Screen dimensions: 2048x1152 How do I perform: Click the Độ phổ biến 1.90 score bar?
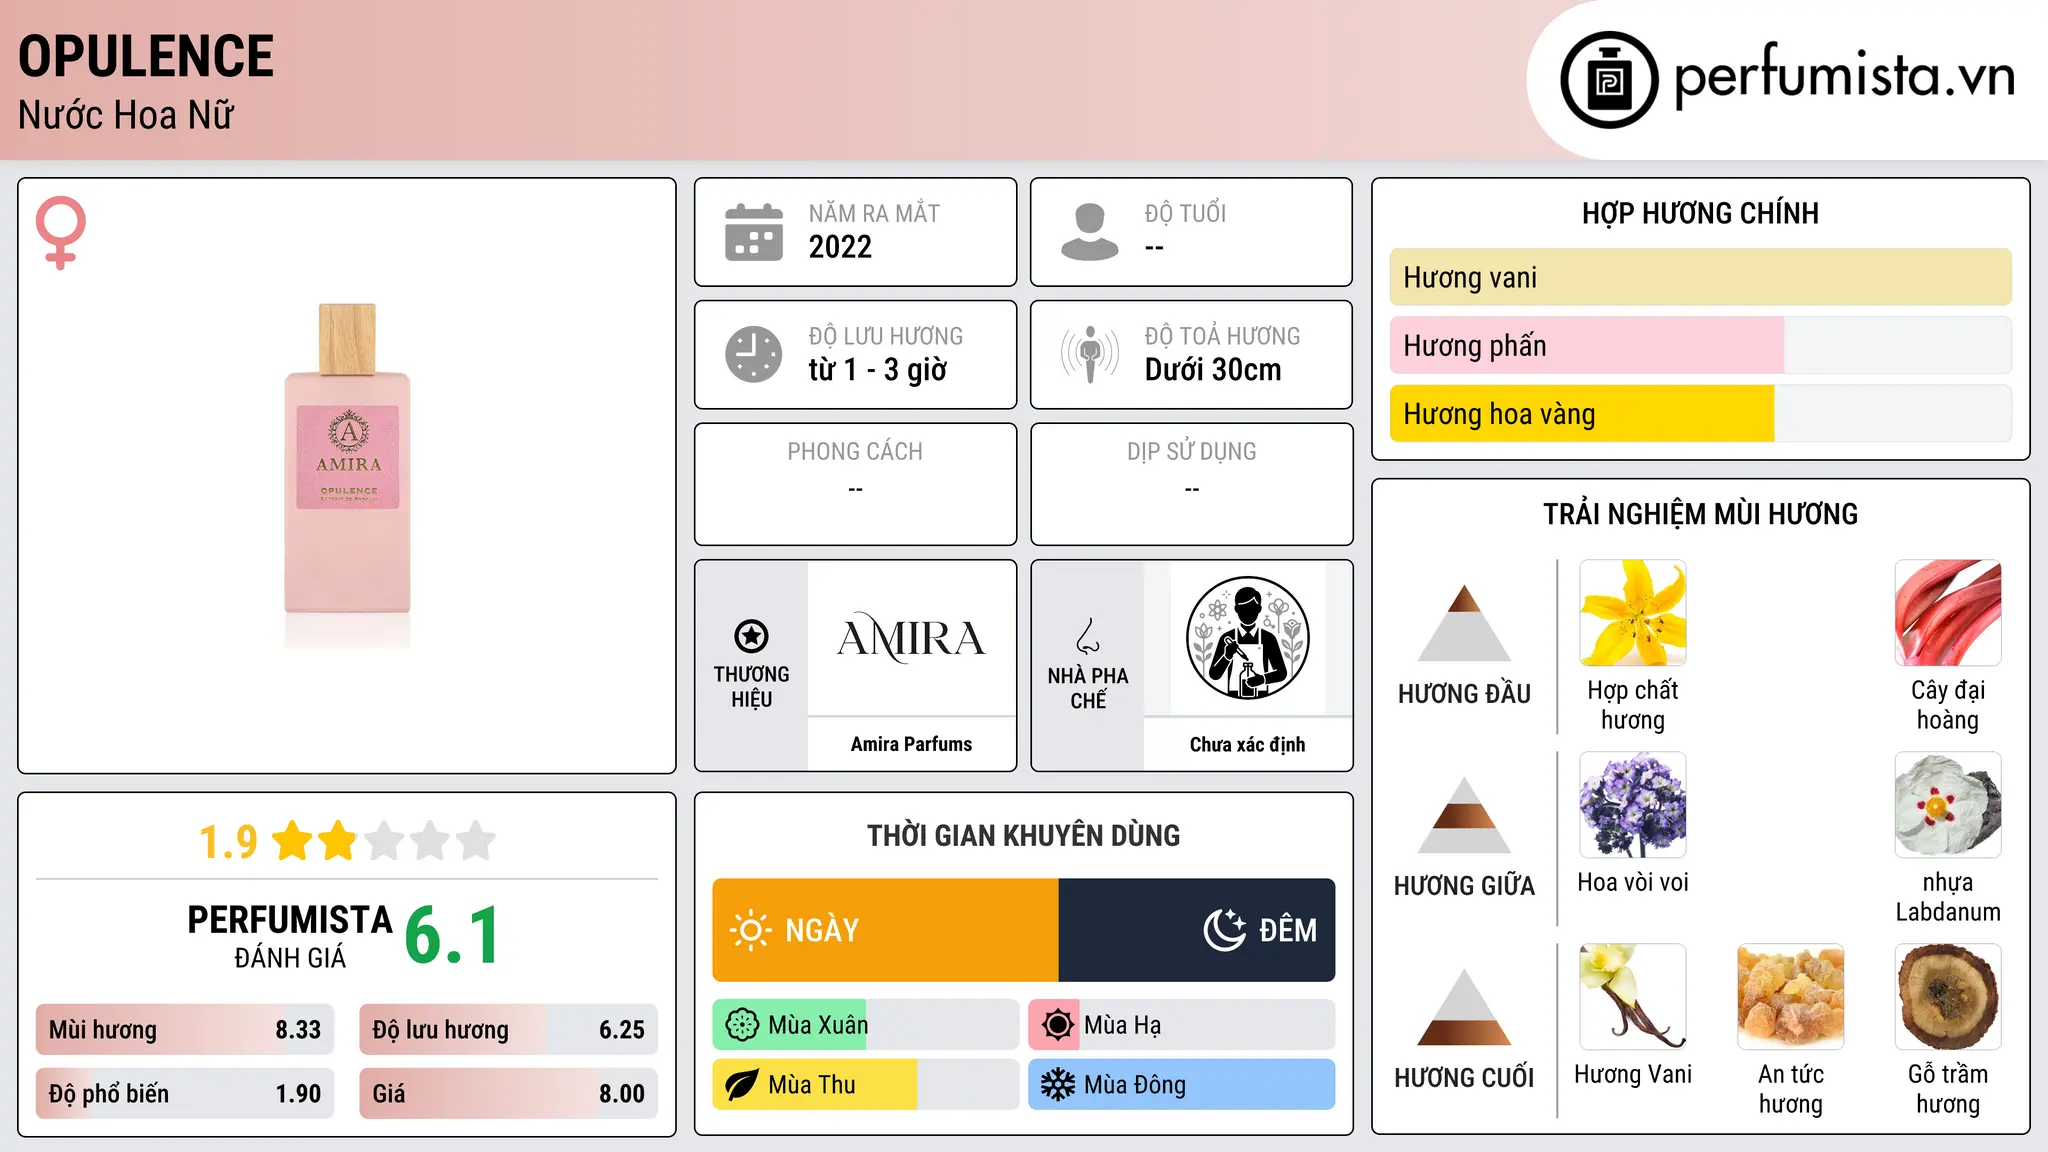pos(185,1094)
